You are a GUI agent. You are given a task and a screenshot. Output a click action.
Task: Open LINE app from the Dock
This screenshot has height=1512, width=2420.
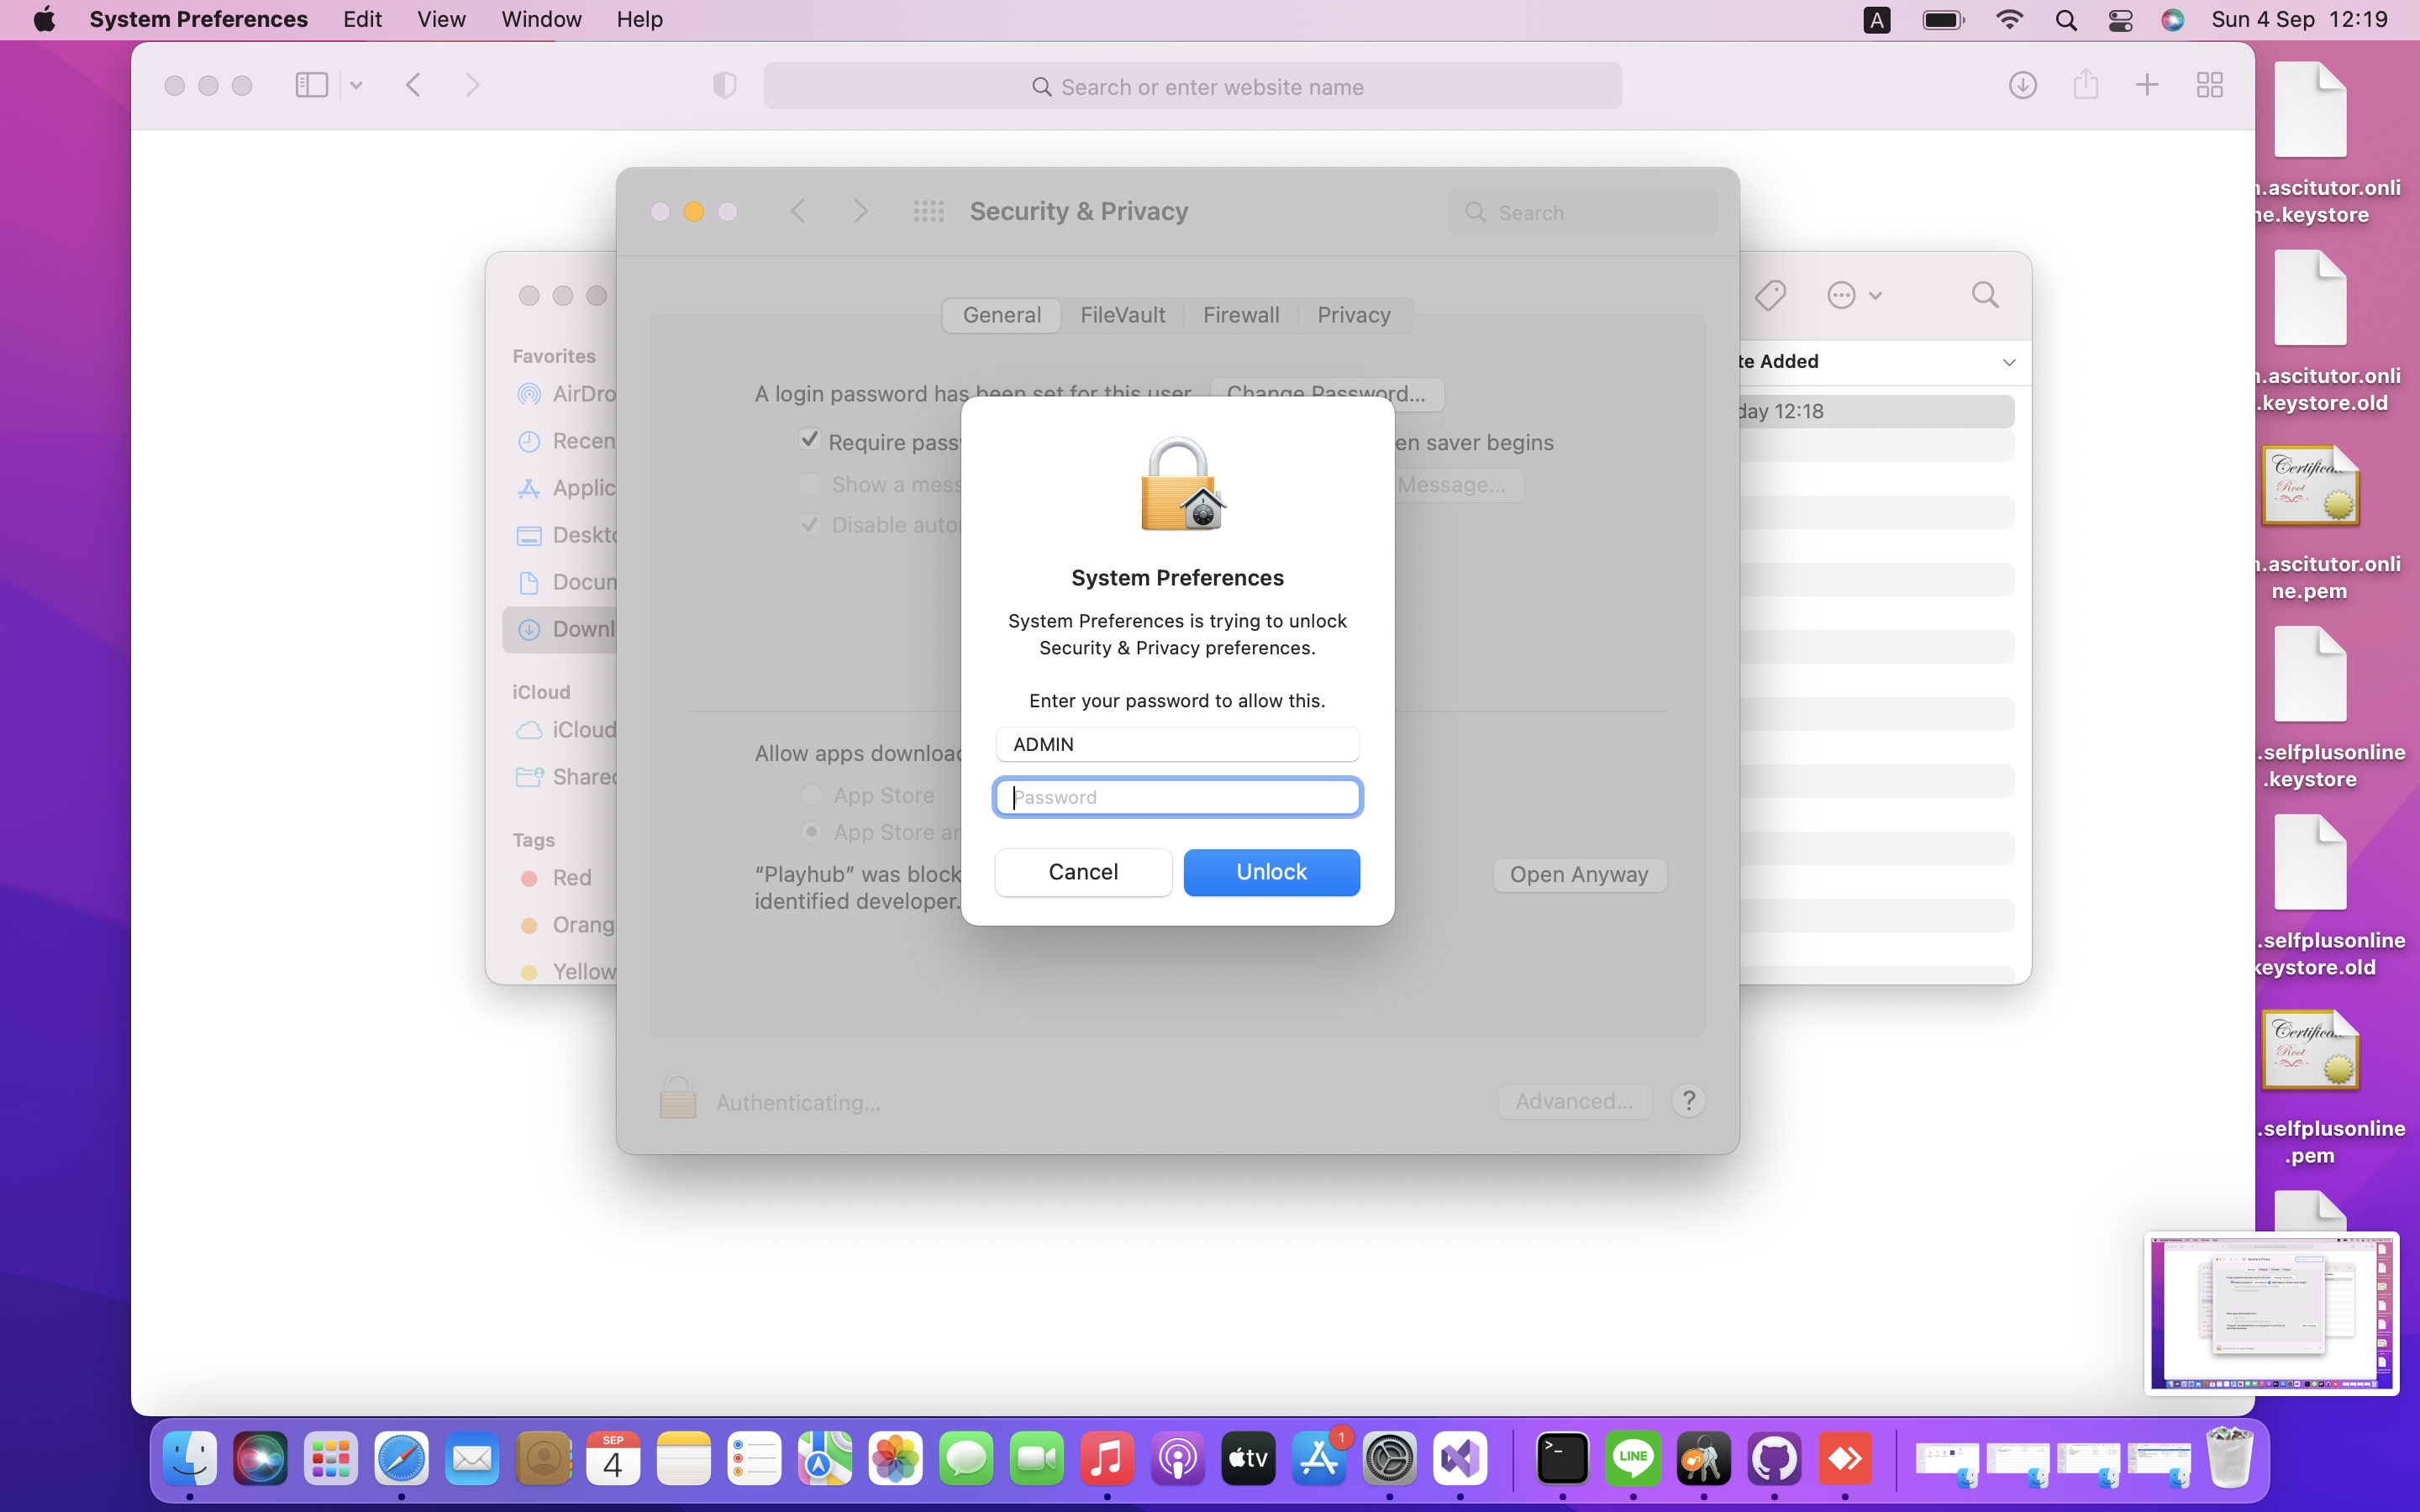click(x=1633, y=1459)
